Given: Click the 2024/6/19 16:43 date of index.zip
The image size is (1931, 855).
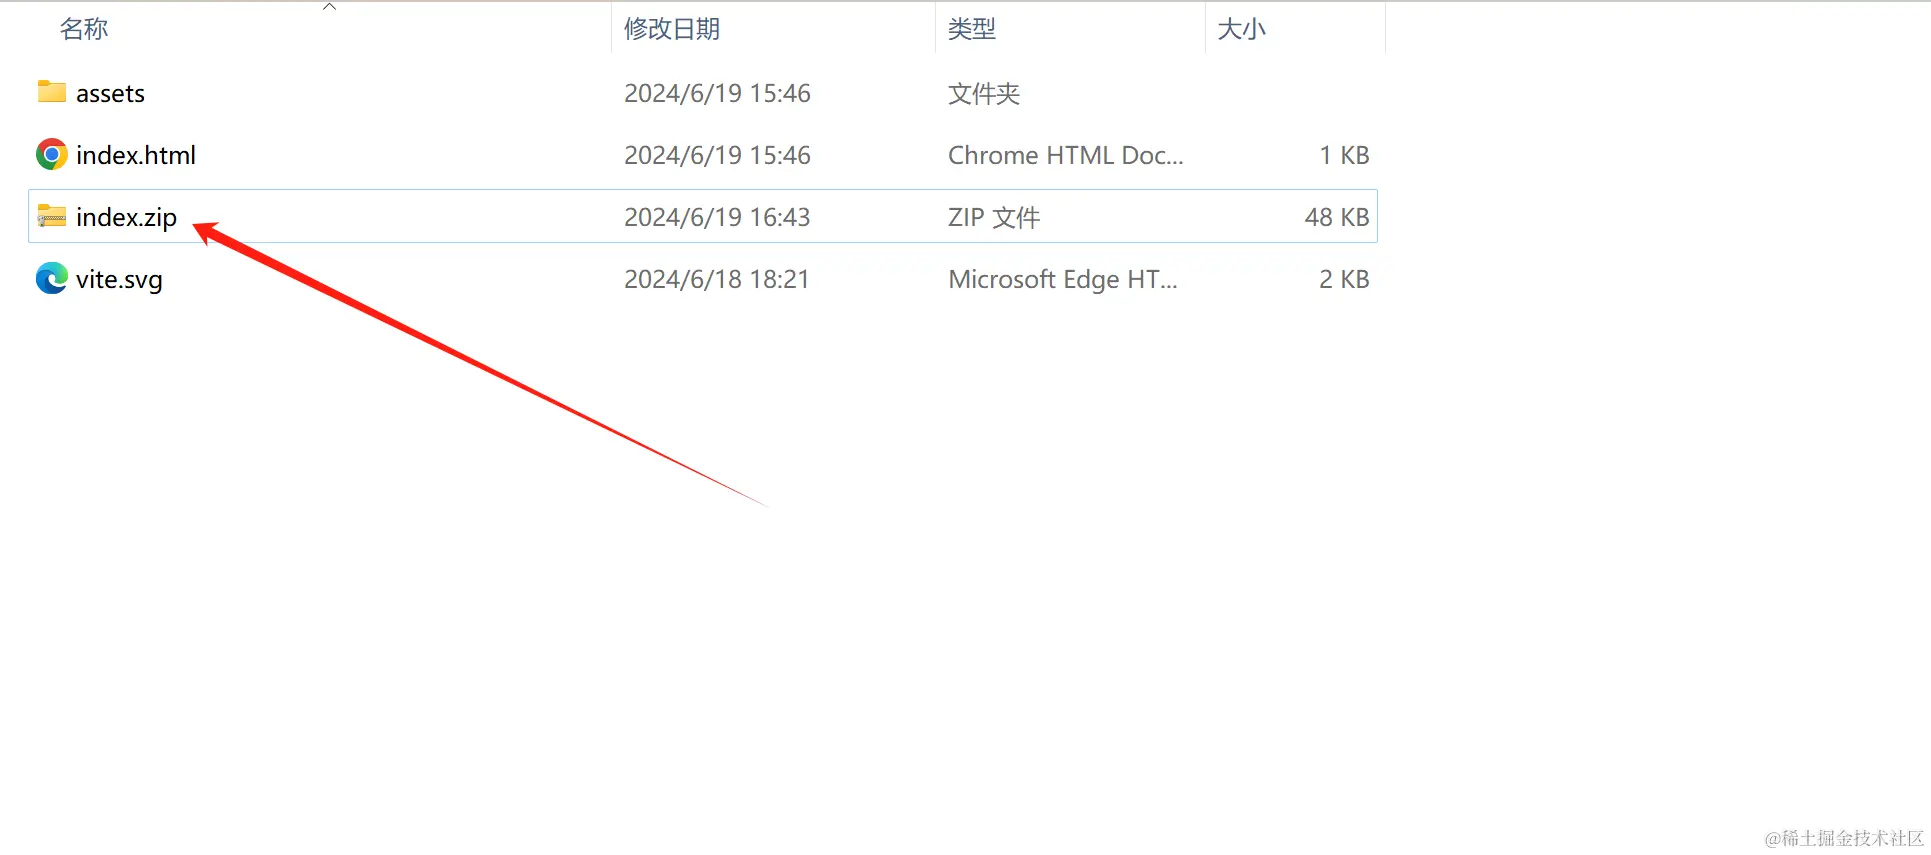Looking at the screenshot, I should [717, 217].
